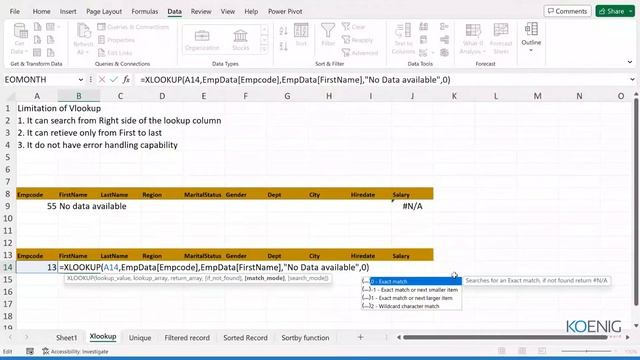Click the horizontal scrollbar thumb
Viewport: 640px width, 360px height.
pos(505,337)
